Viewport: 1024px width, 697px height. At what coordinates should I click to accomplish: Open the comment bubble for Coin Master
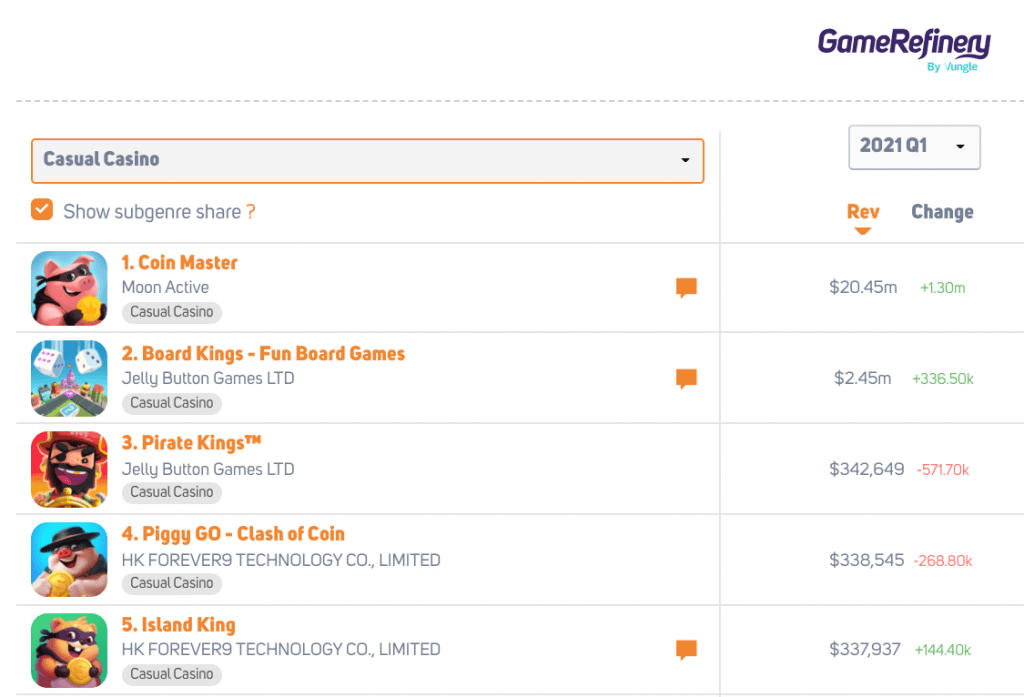click(686, 288)
